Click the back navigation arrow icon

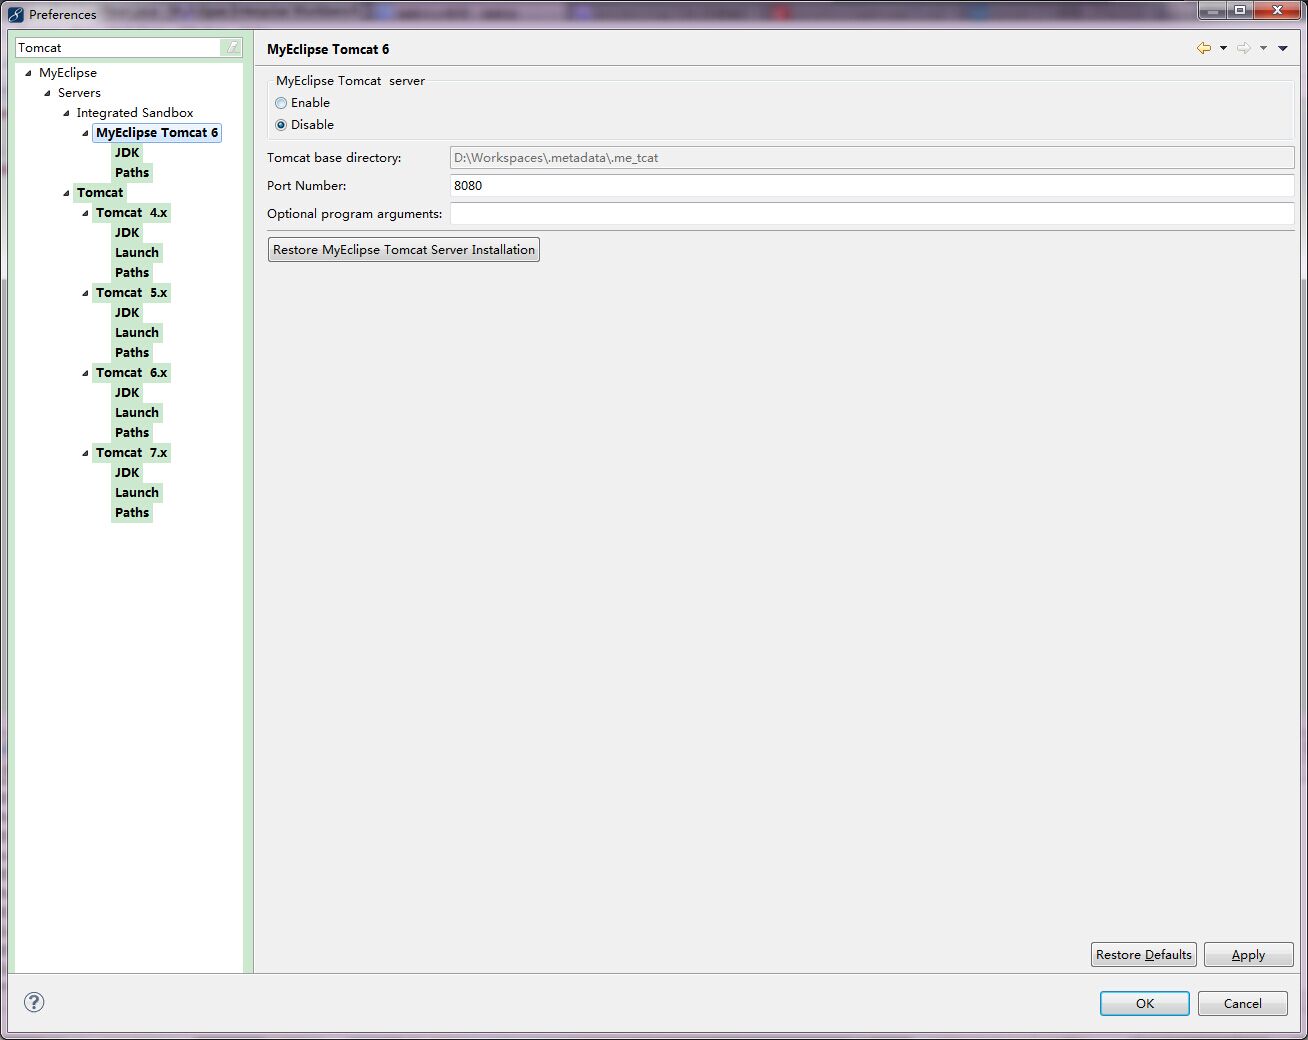click(x=1204, y=48)
